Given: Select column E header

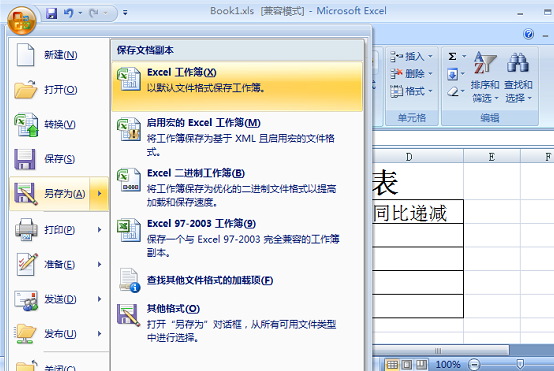Looking at the screenshot, I should (492, 157).
